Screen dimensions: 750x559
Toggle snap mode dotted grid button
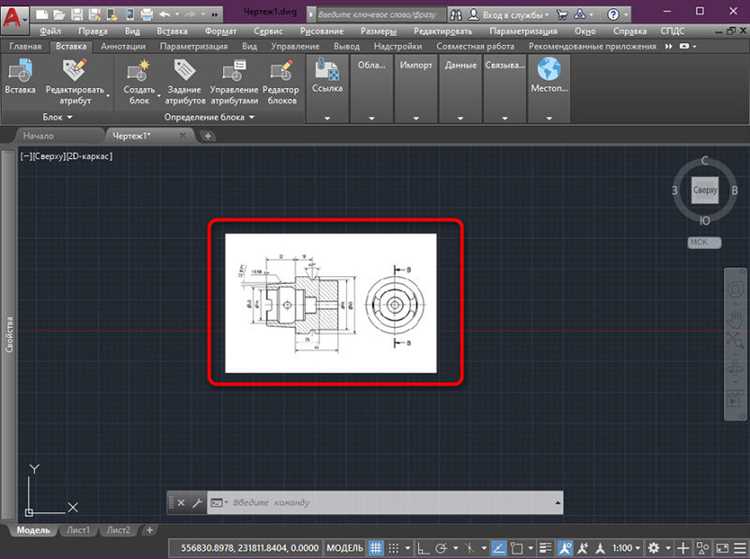click(x=393, y=548)
